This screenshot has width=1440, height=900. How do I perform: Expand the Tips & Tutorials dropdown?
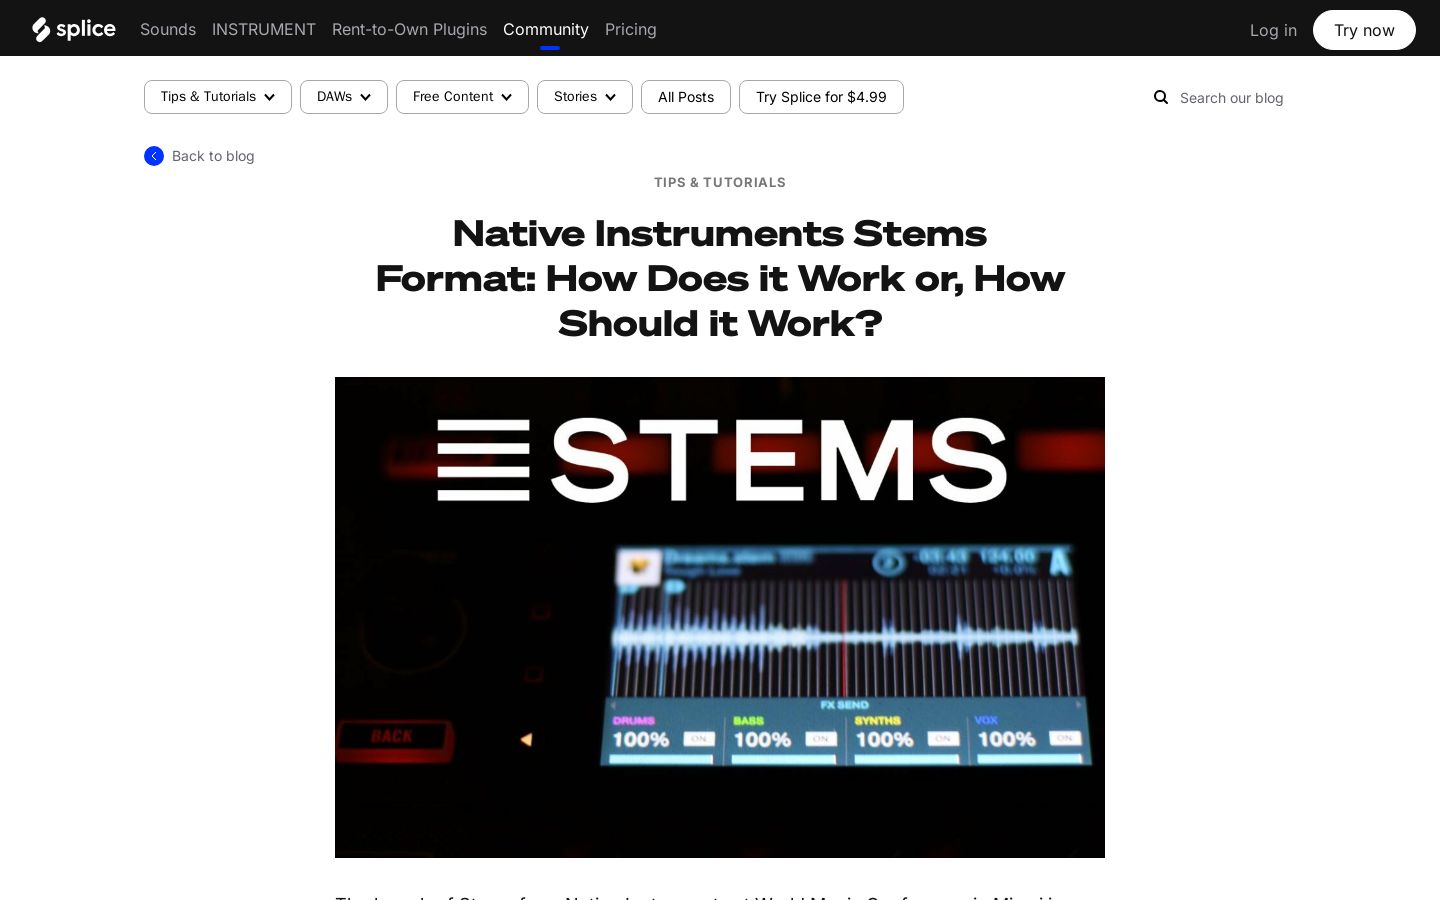[x=218, y=97]
